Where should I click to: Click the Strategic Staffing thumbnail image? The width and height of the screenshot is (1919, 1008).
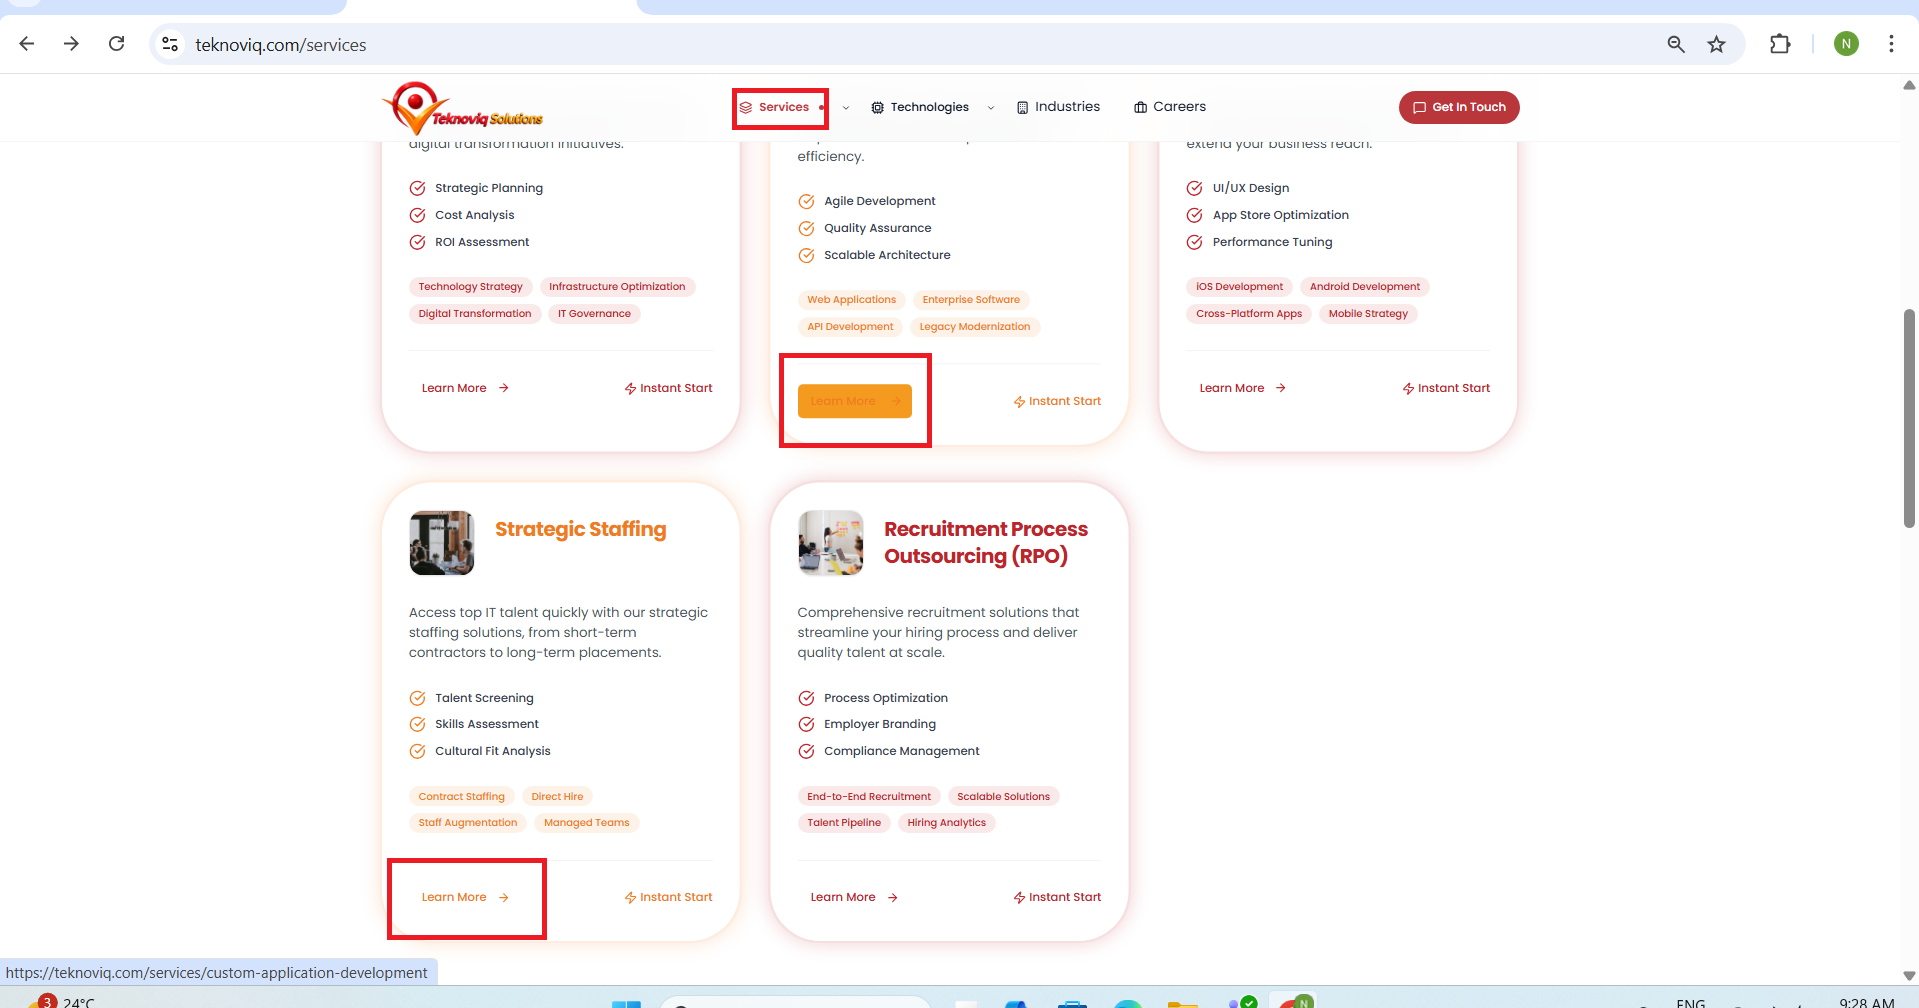pyautogui.click(x=441, y=543)
